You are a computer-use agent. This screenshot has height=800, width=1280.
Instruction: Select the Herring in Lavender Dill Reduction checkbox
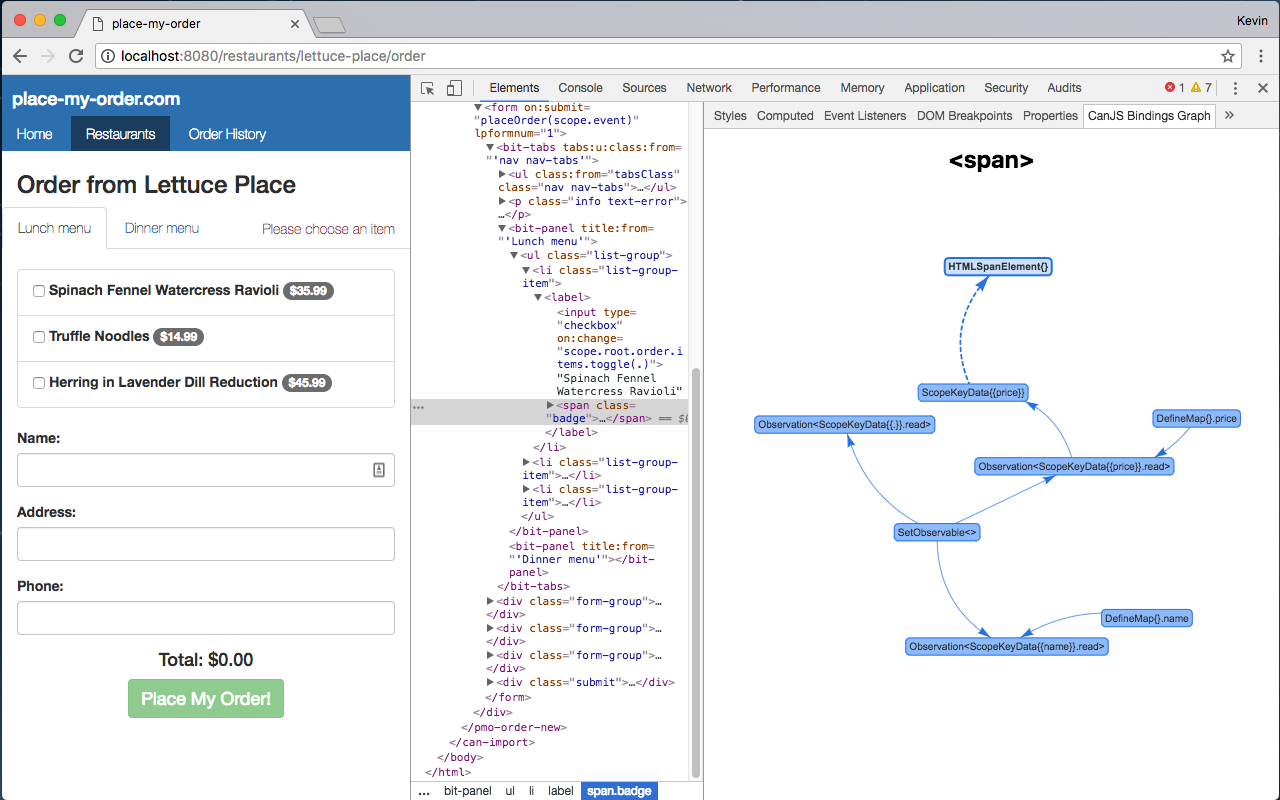tap(39, 383)
